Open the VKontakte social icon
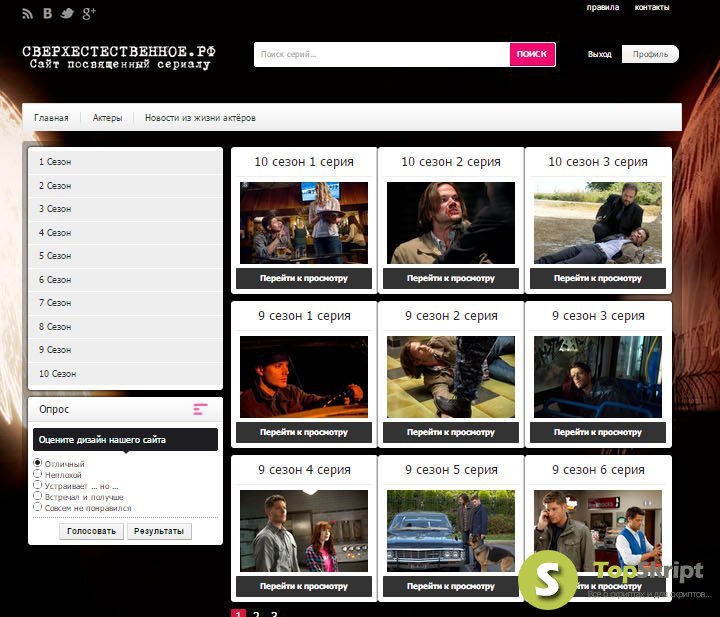720x617 pixels. (x=47, y=13)
